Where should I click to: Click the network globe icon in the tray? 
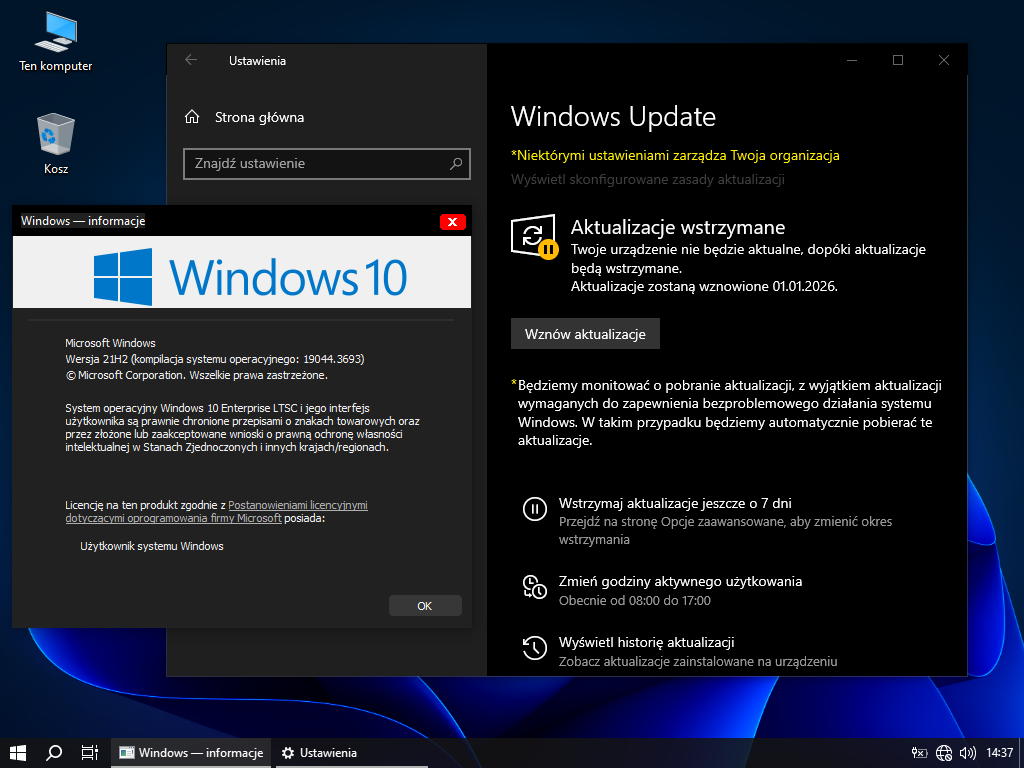coord(944,753)
